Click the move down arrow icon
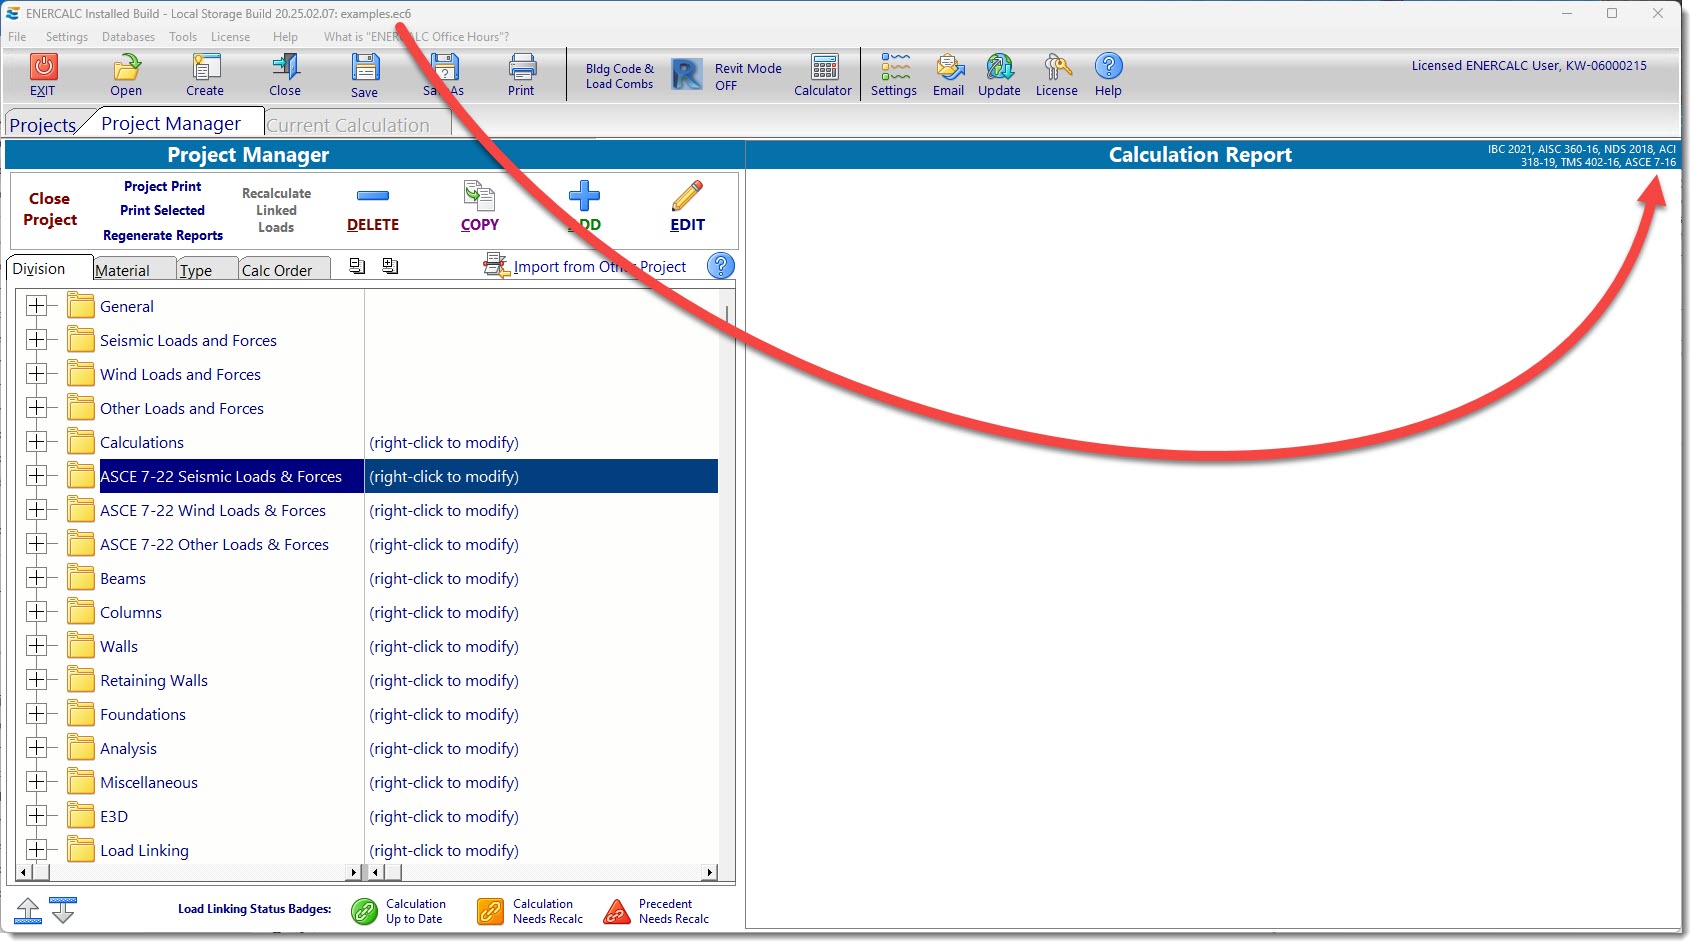This screenshot has width=1697, height=948. click(x=63, y=910)
